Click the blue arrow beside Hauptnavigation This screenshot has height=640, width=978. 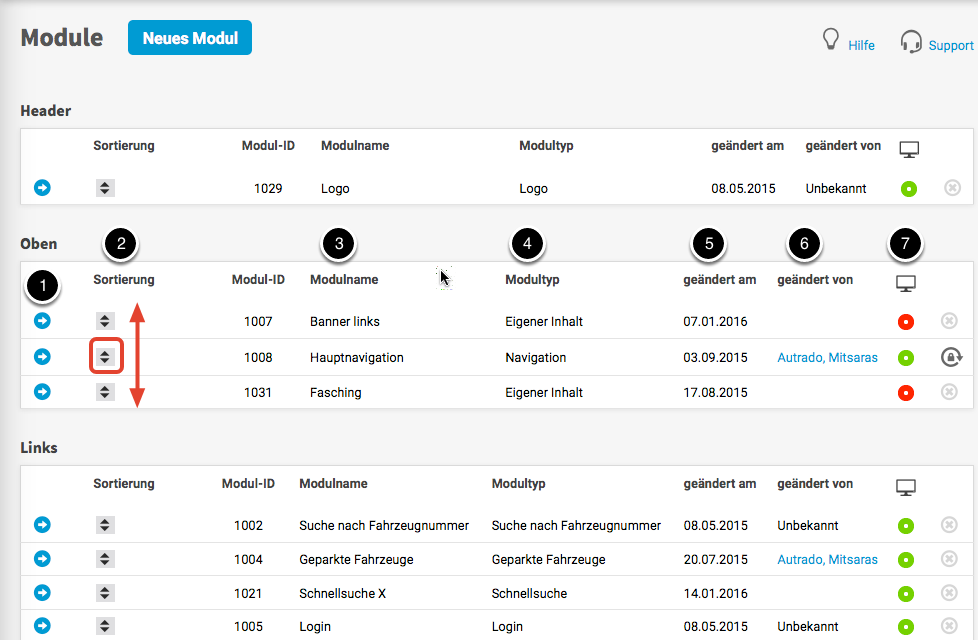(43, 357)
